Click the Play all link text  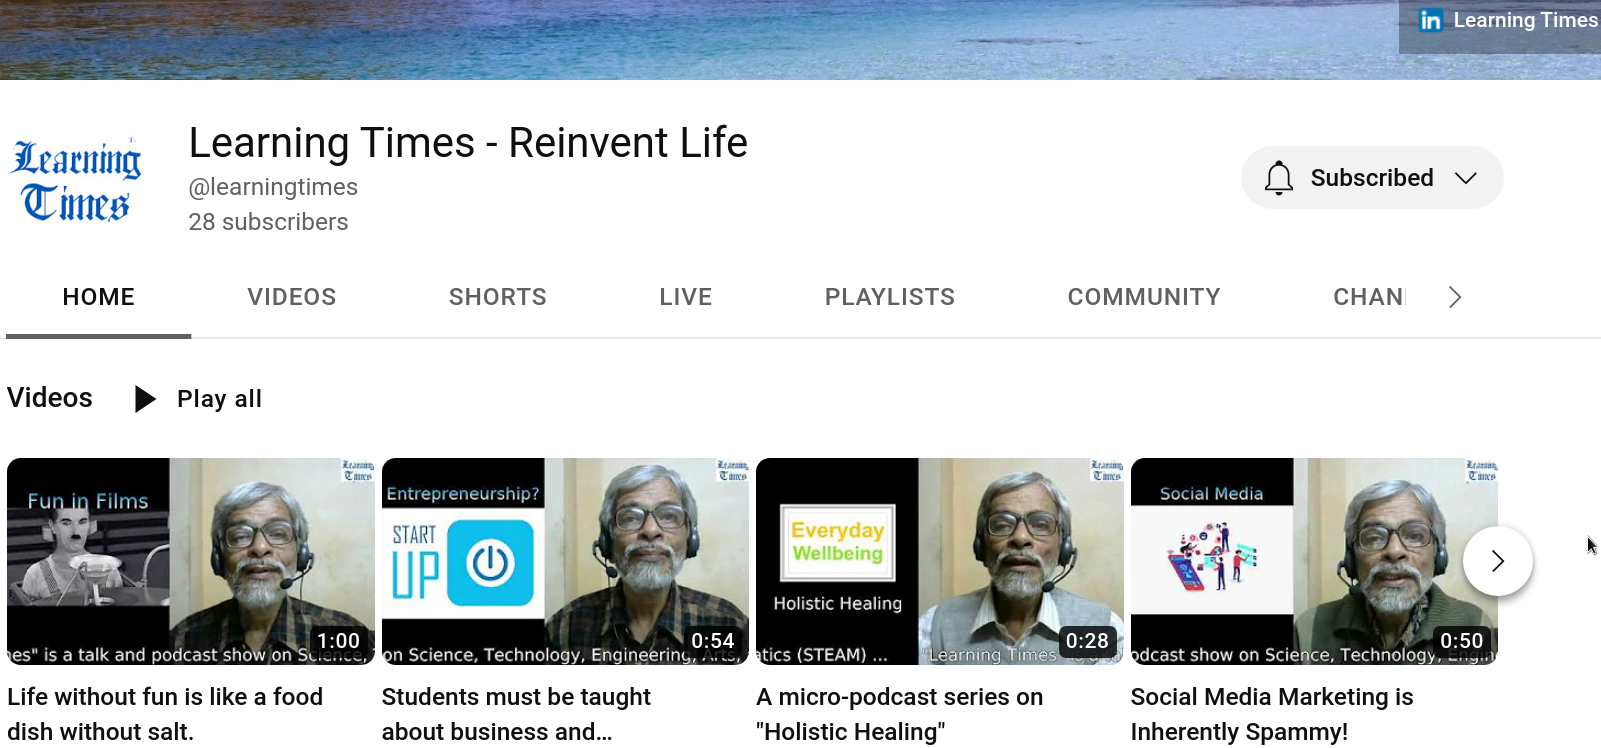219,399
